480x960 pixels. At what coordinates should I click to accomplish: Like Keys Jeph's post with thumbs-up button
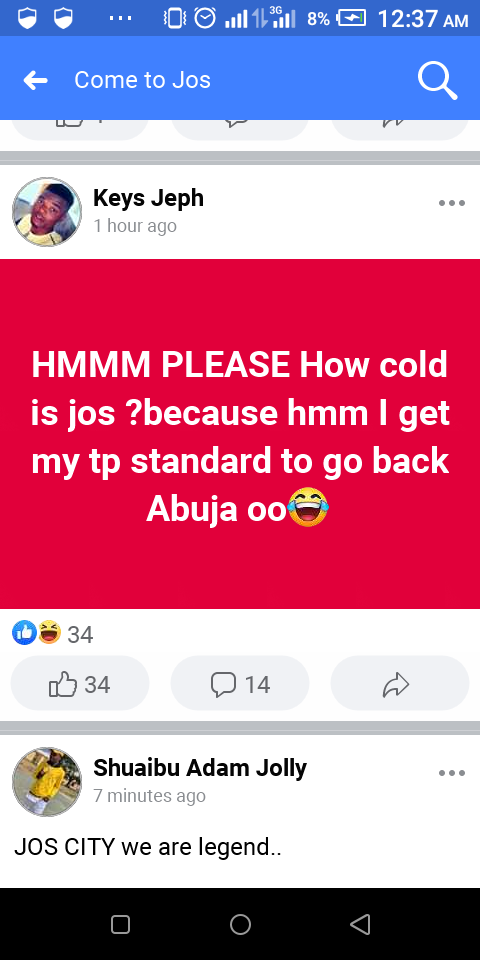point(80,684)
